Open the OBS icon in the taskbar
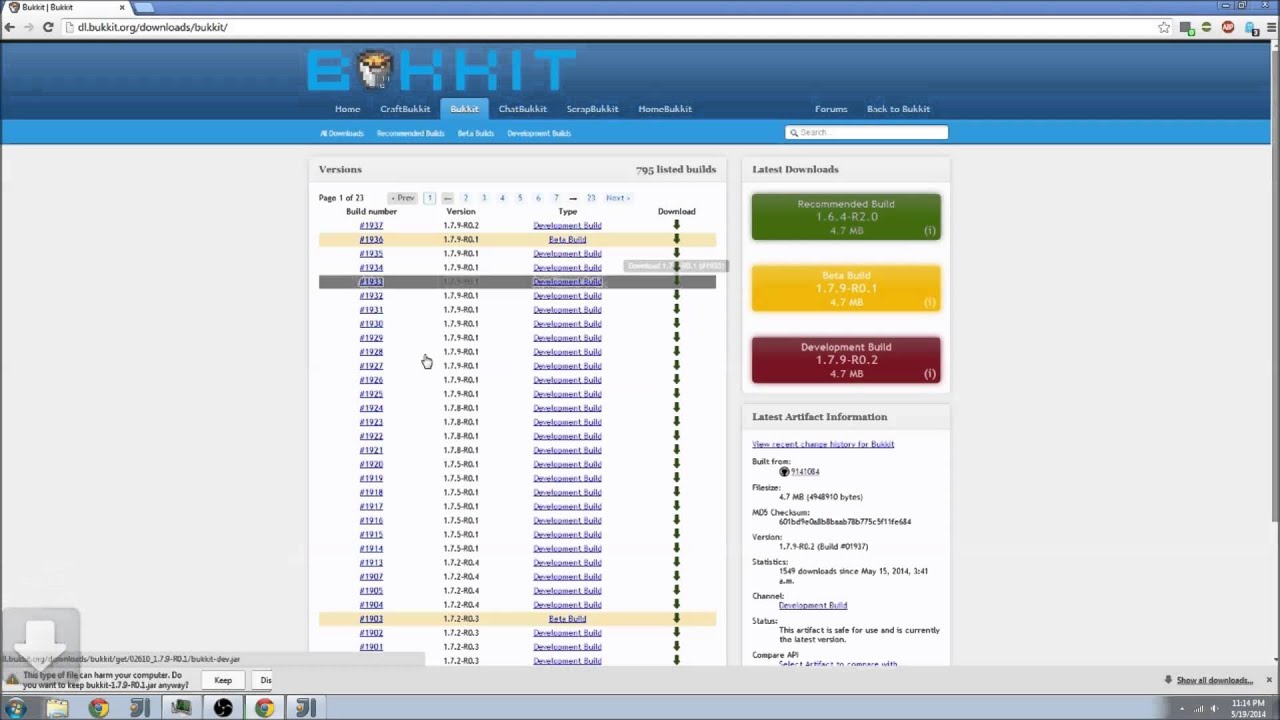The image size is (1280, 720). tap(223, 708)
